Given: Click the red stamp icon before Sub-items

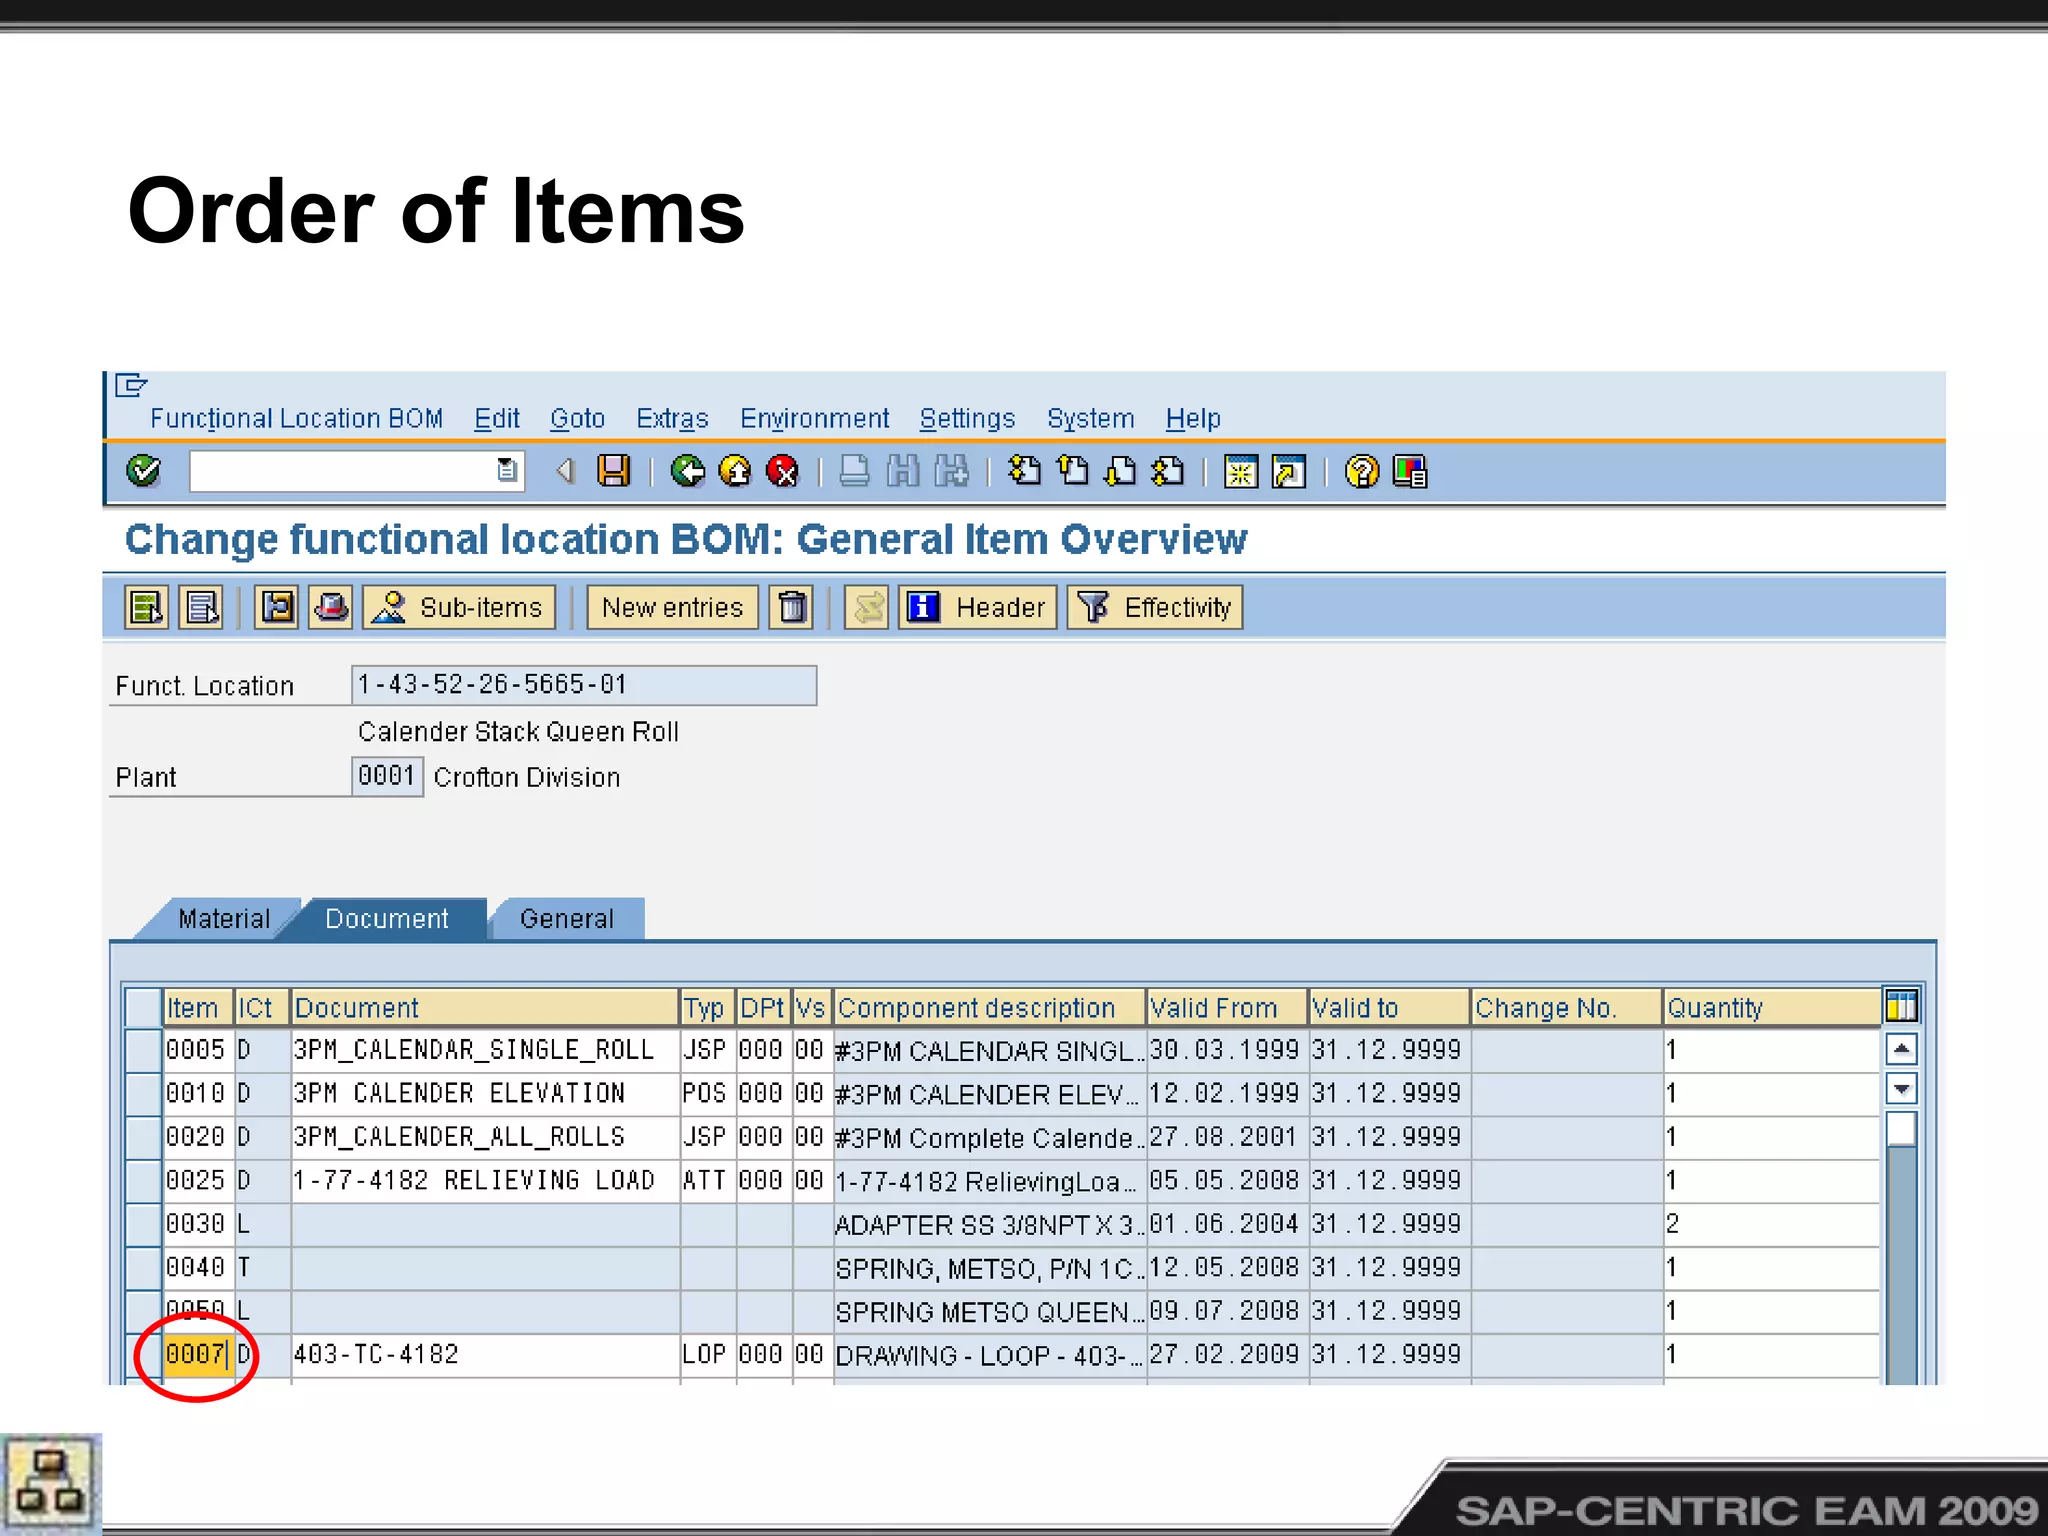Looking at the screenshot, I should pyautogui.click(x=331, y=607).
